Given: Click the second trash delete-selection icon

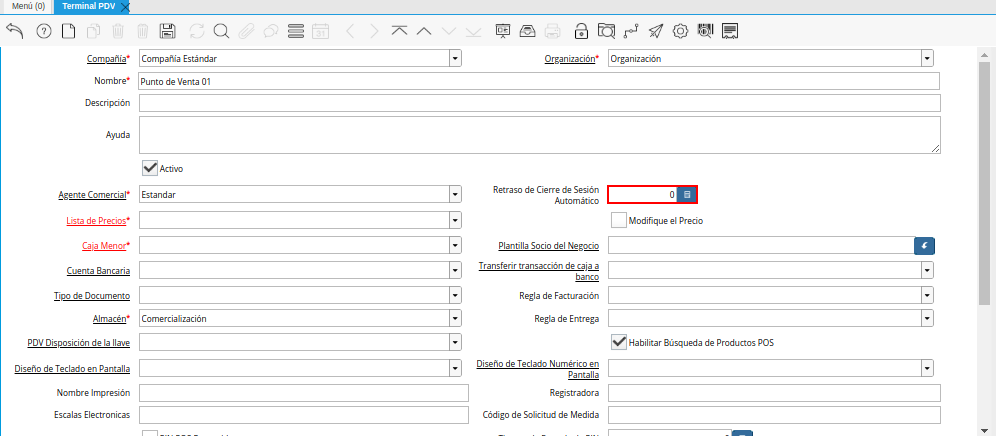Looking at the screenshot, I should (x=143, y=31).
